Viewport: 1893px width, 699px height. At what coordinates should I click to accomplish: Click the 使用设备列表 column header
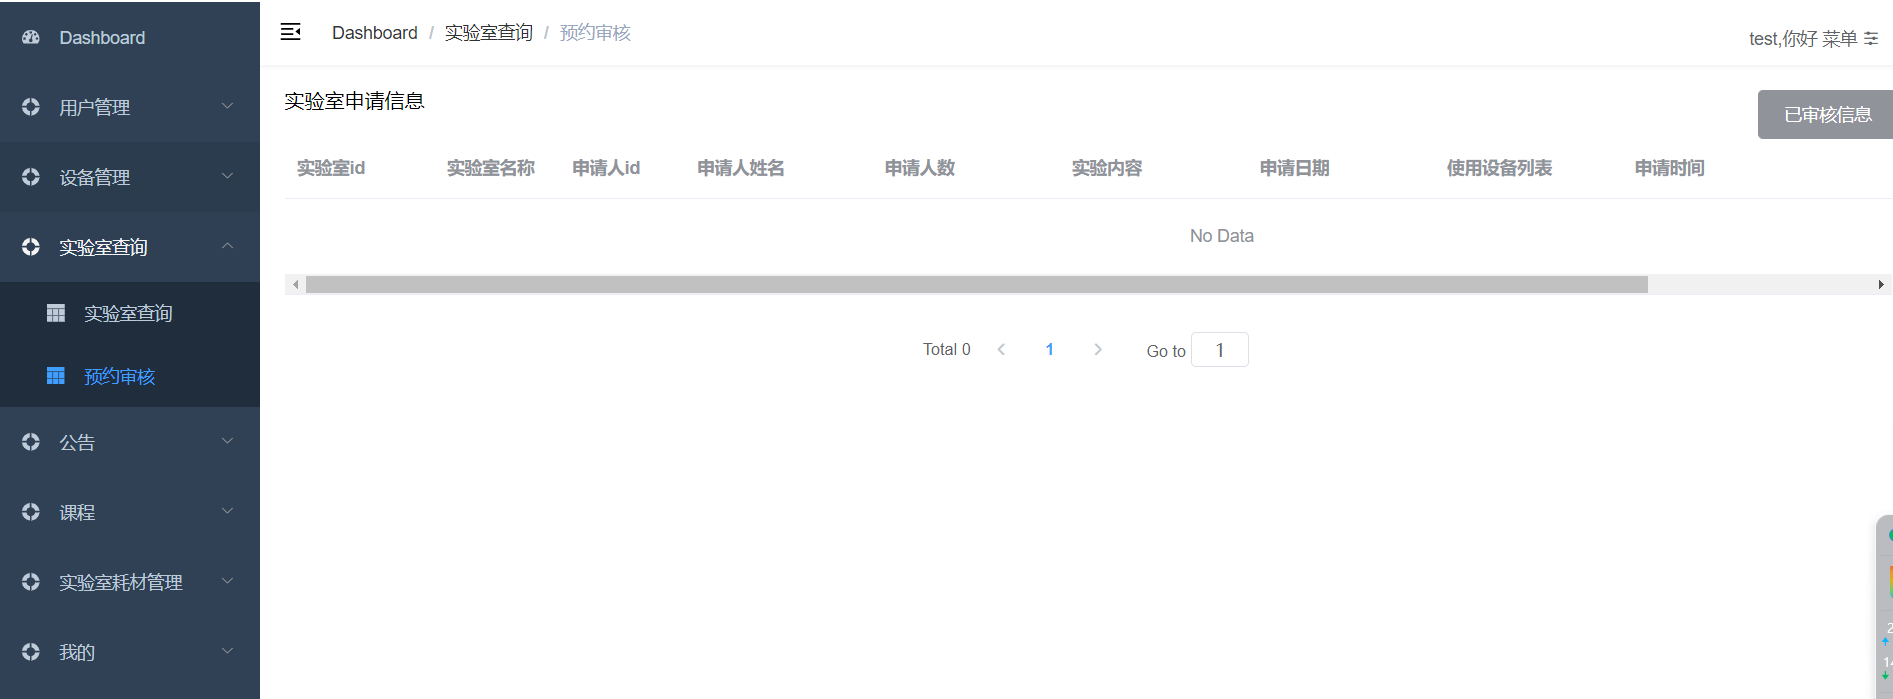1500,168
